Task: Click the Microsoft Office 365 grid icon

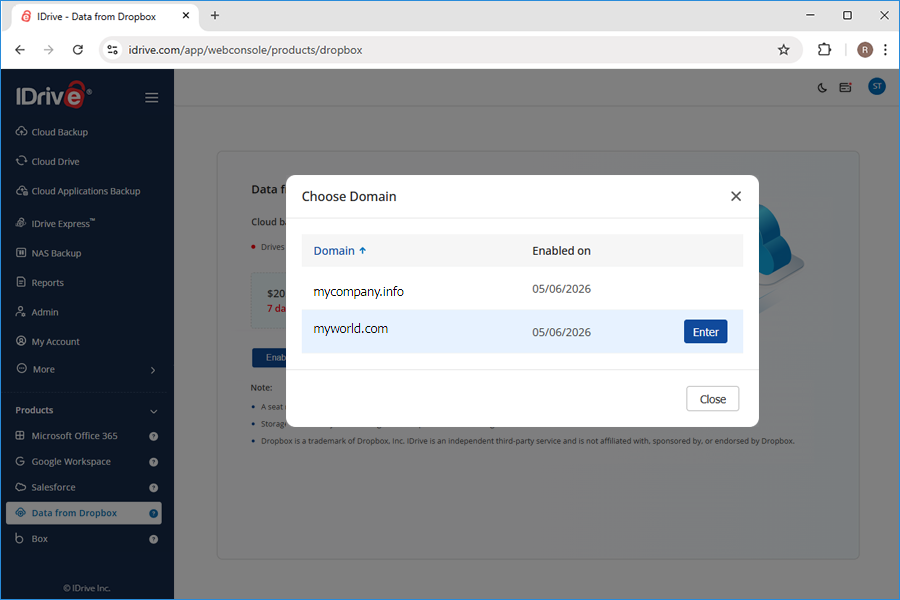Action: coord(20,435)
